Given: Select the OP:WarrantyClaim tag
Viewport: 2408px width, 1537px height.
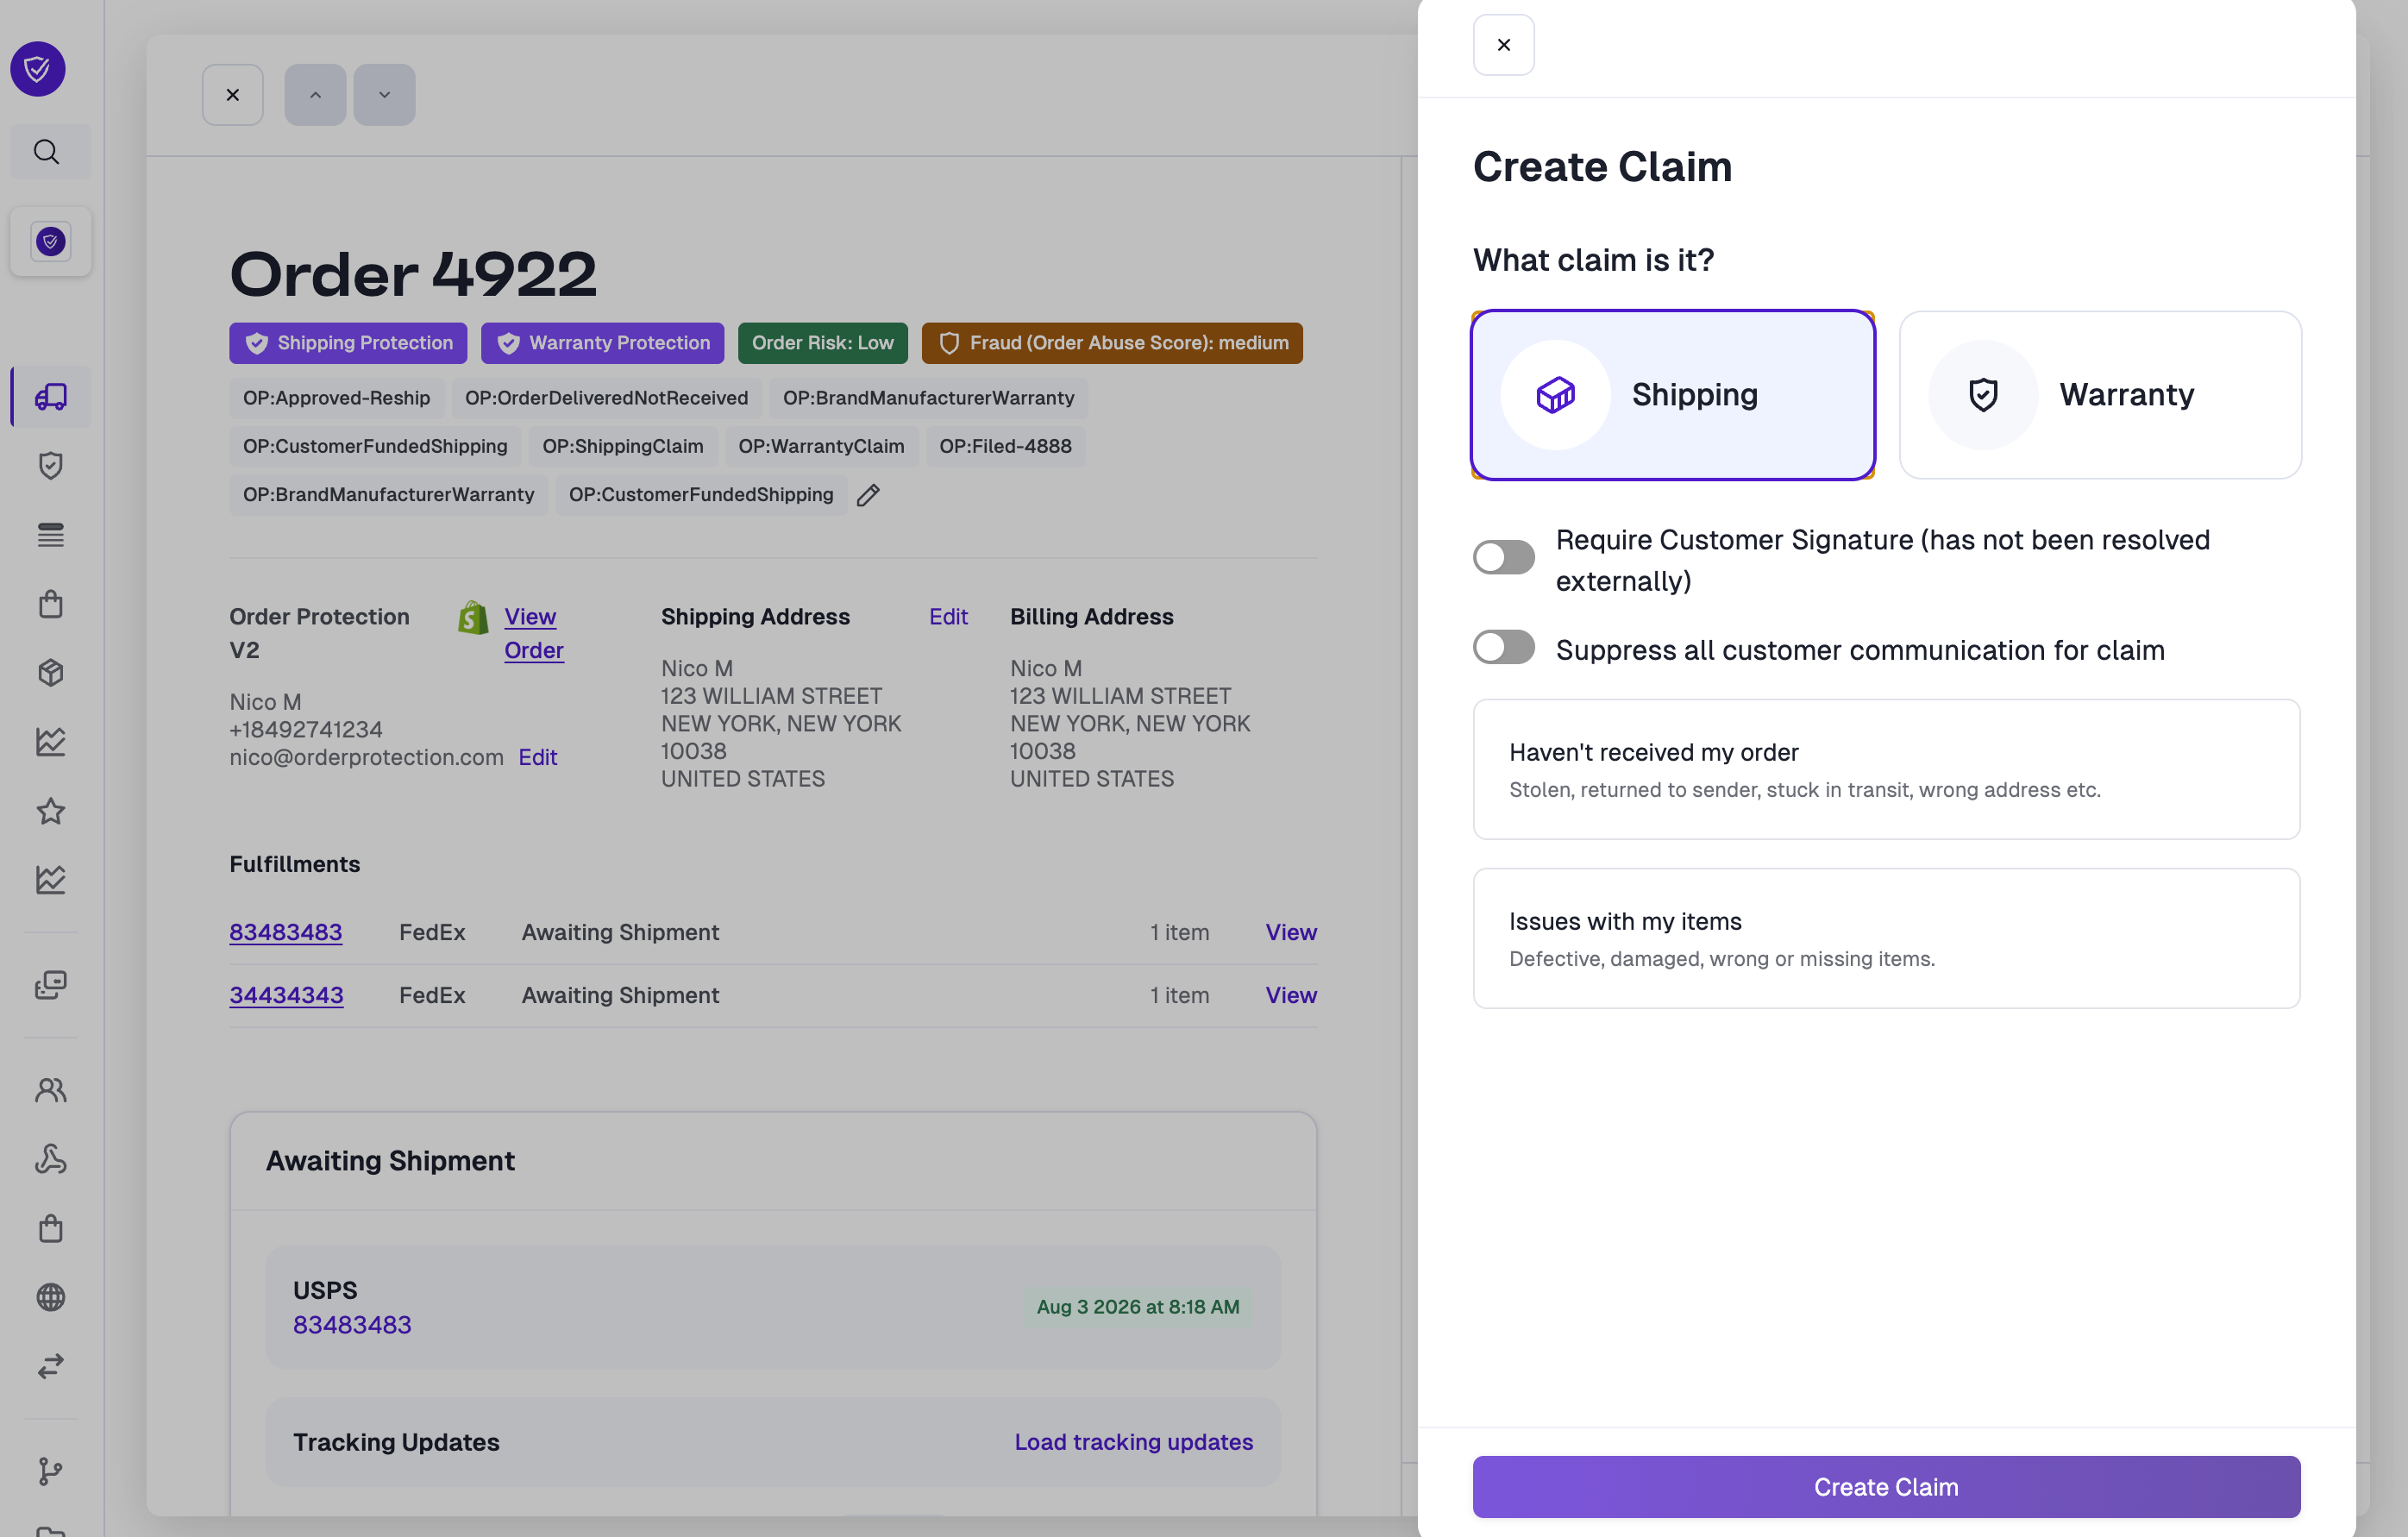Looking at the screenshot, I should [821, 446].
